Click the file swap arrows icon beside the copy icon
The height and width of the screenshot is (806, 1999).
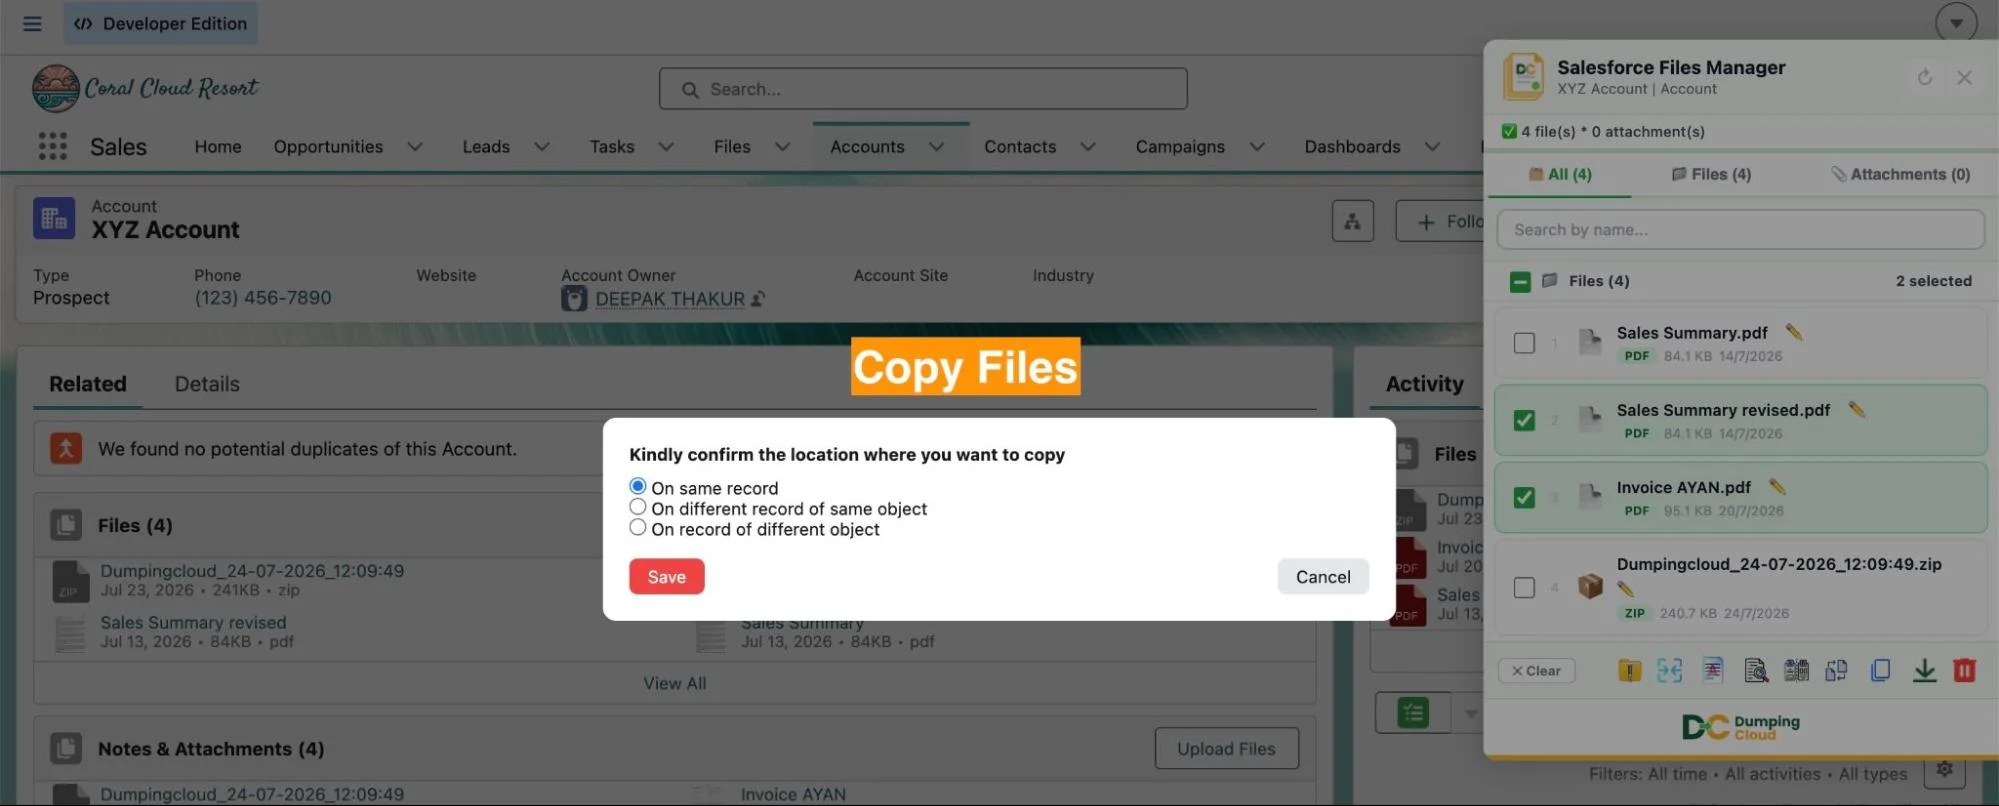[1836, 671]
